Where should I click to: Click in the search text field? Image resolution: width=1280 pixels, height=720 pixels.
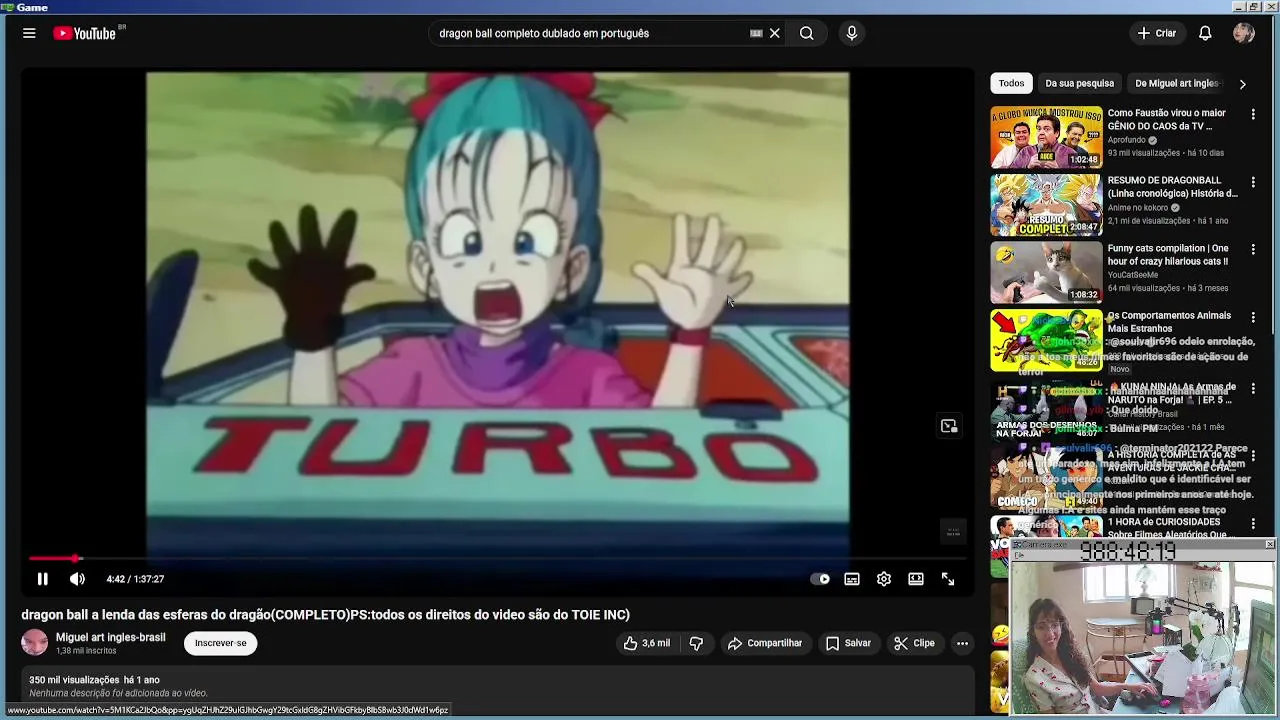click(x=590, y=33)
